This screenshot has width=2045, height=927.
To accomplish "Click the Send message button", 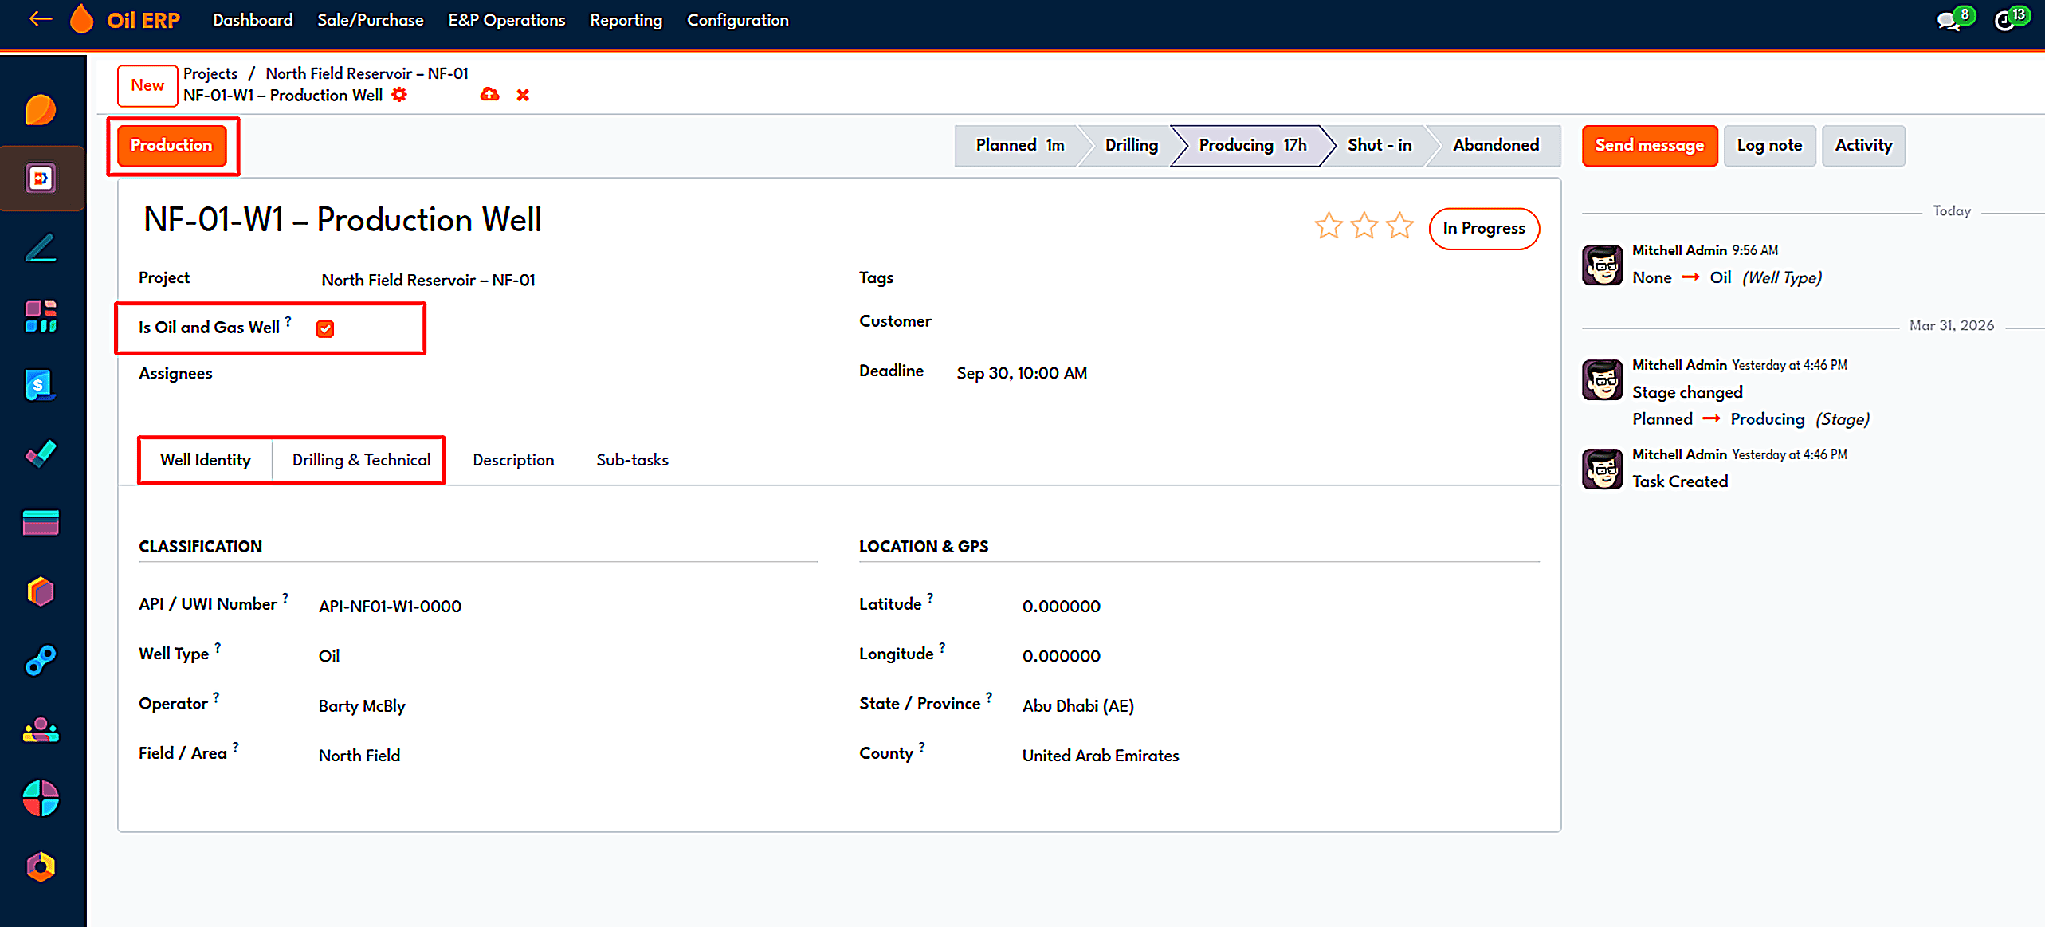I will (1649, 146).
